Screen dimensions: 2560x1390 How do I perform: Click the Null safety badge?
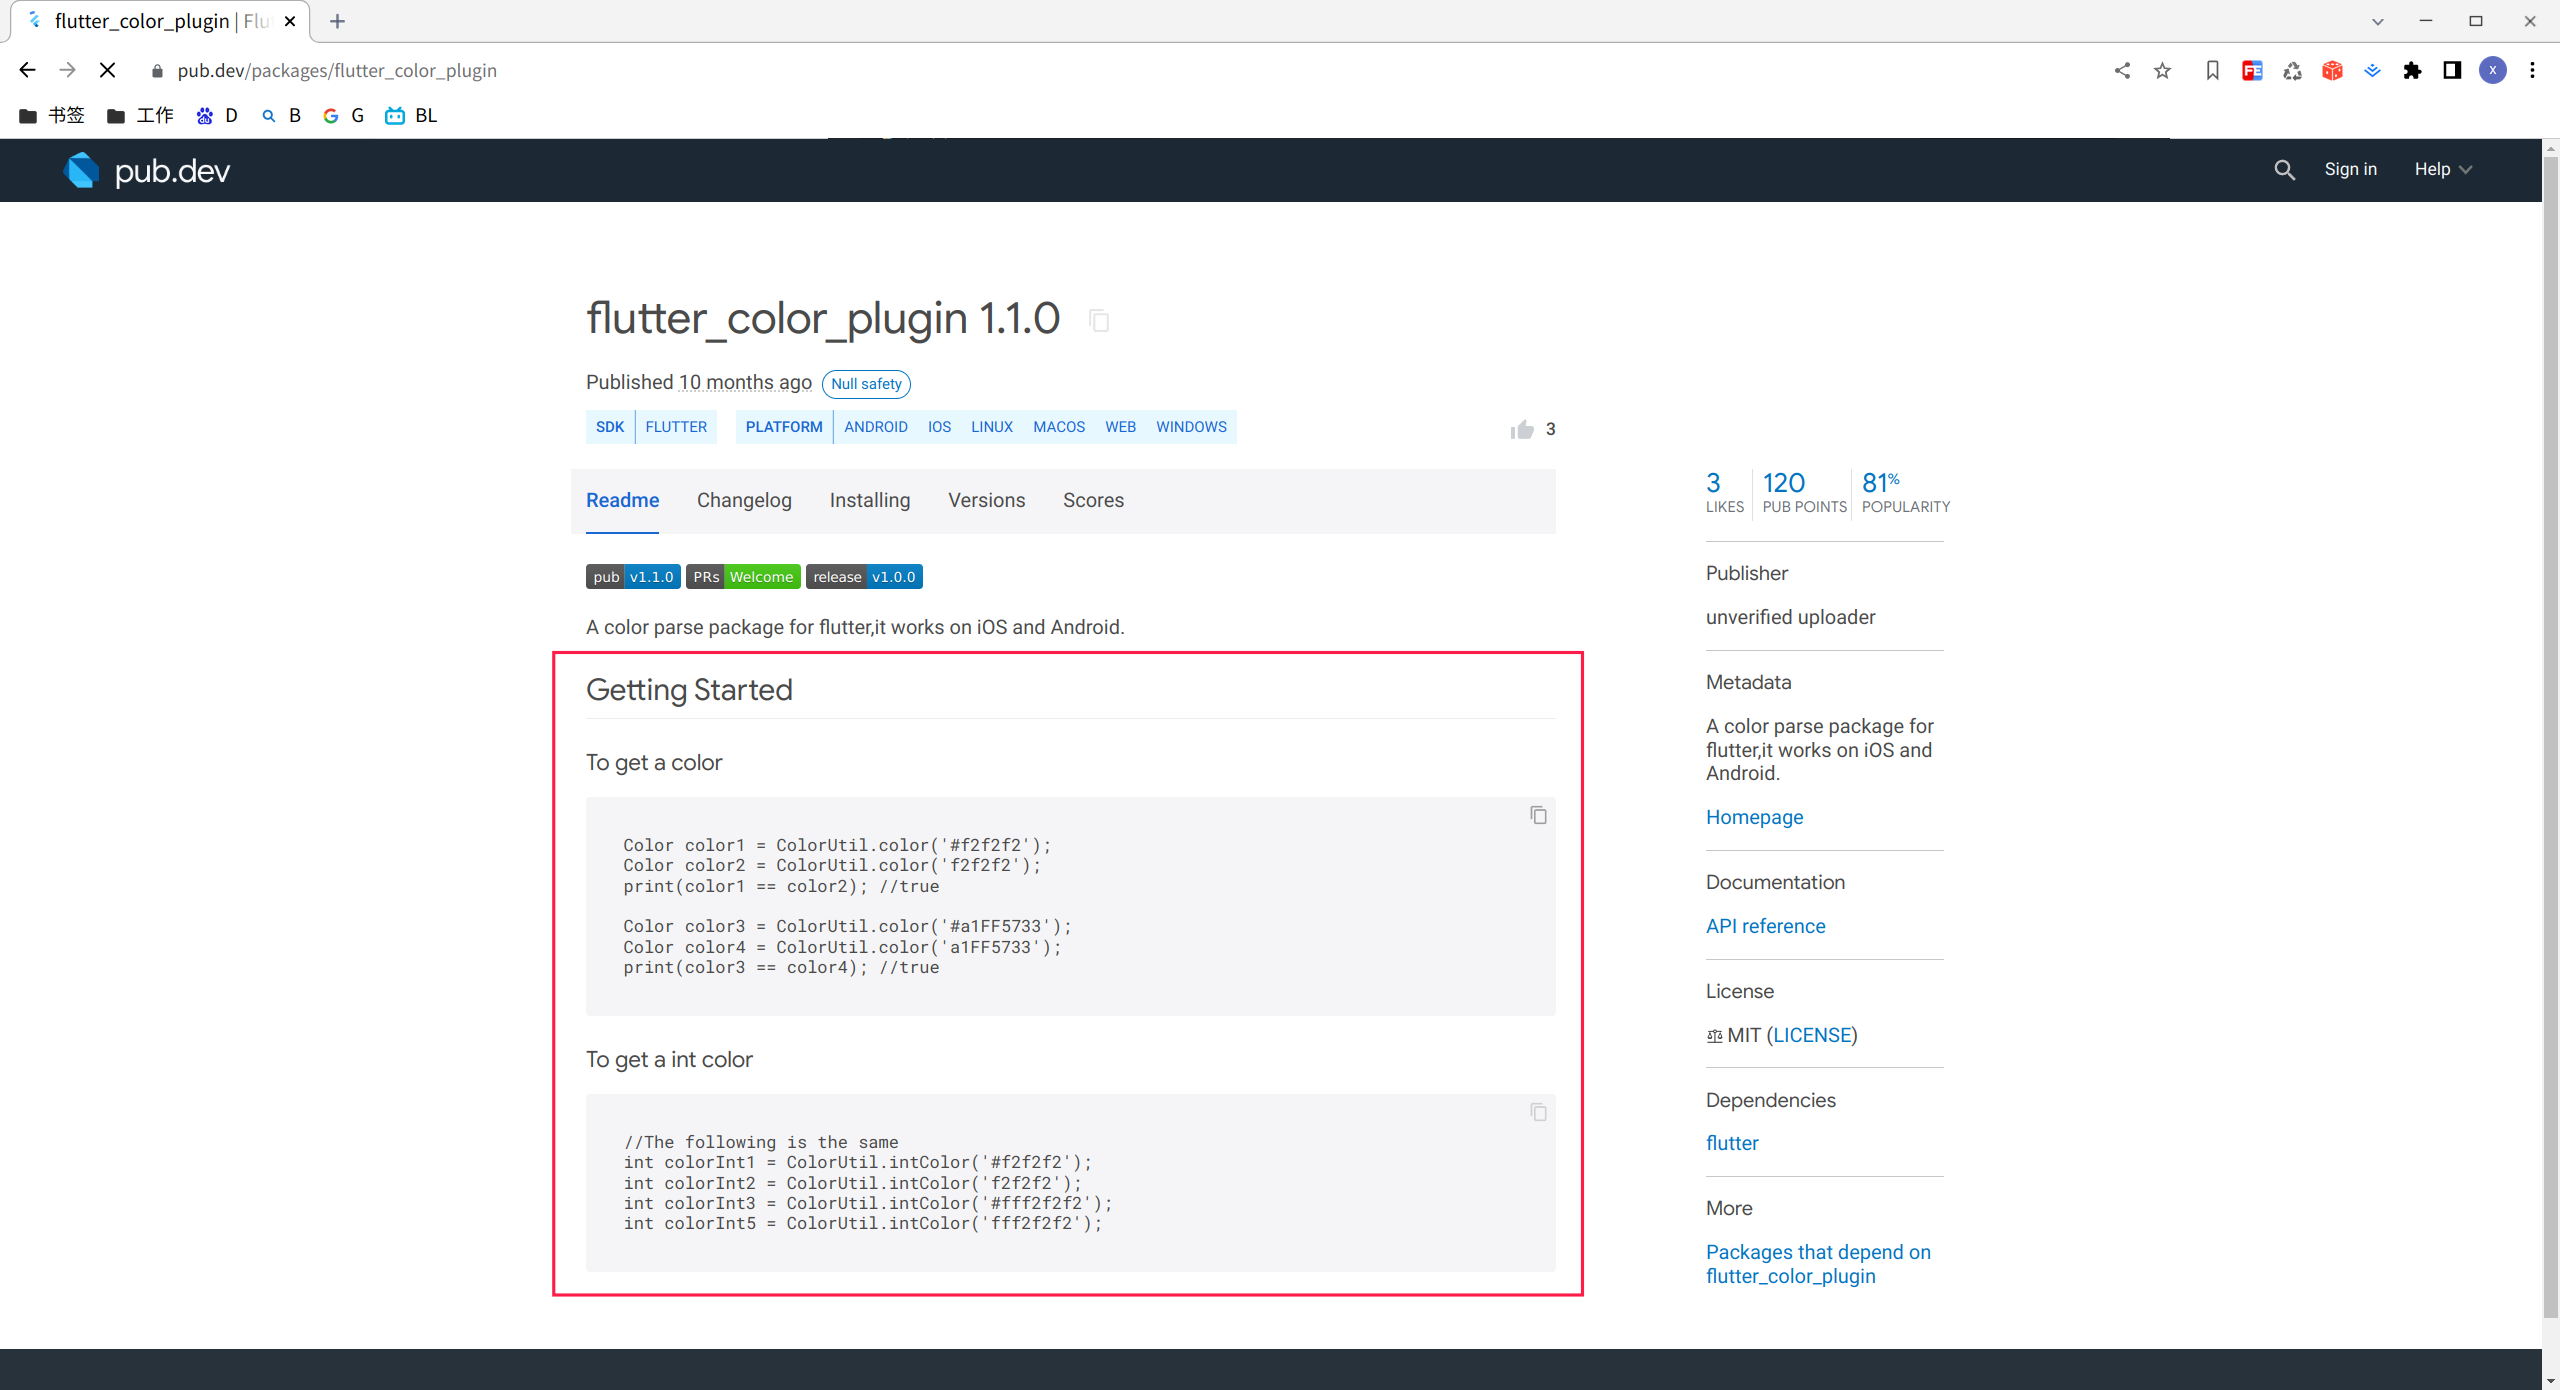[x=866, y=384]
